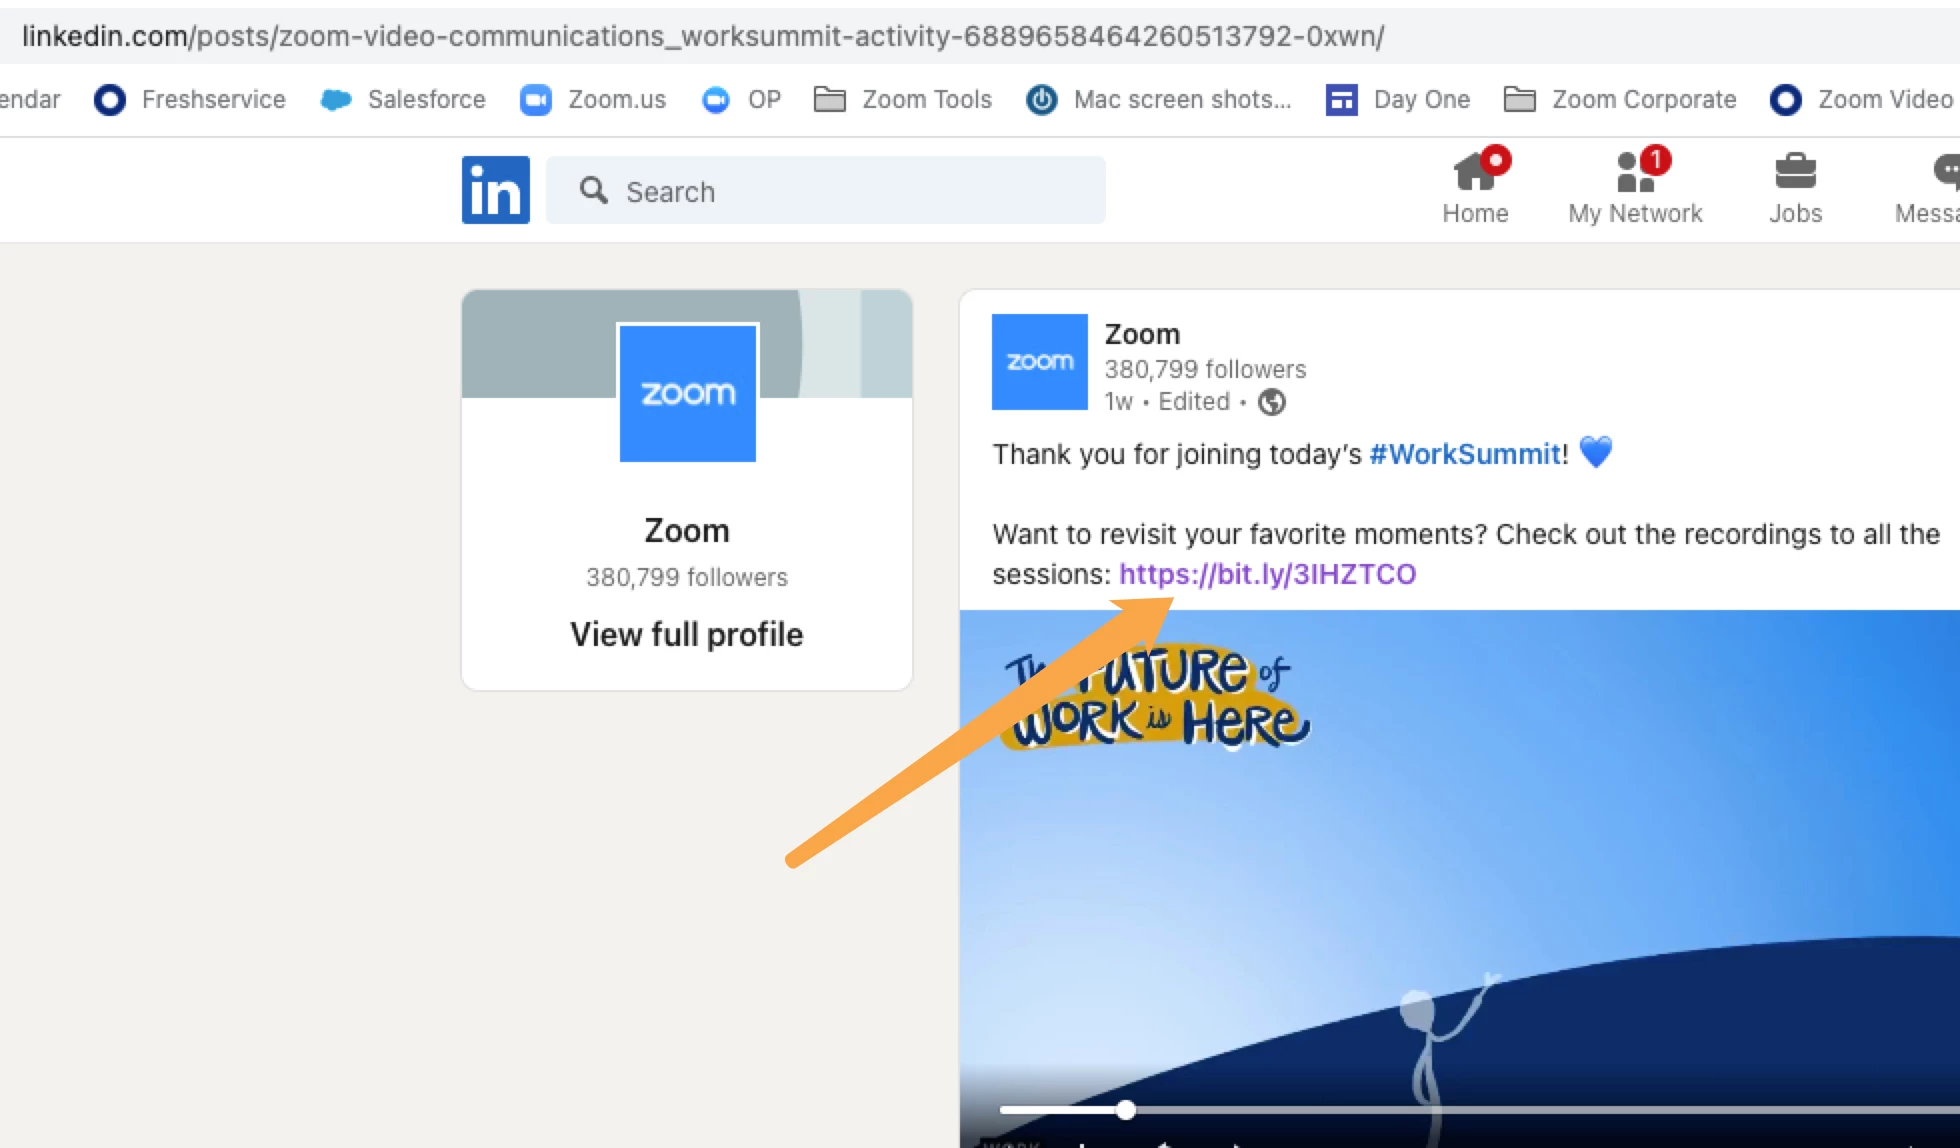The width and height of the screenshot is (1960, 1148).
Task: Click the browser address bar URL
Action: coord(700,37)
